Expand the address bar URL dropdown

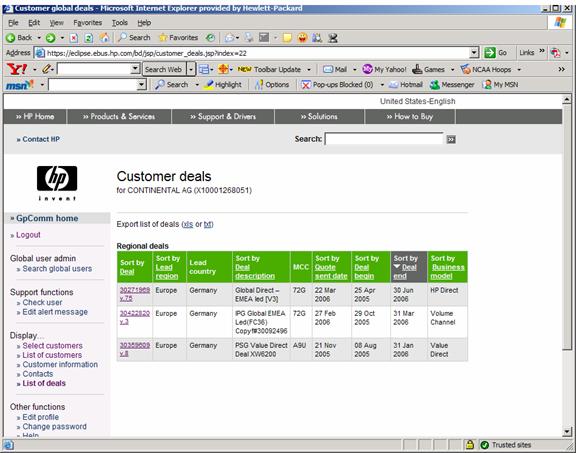(474, 53)
